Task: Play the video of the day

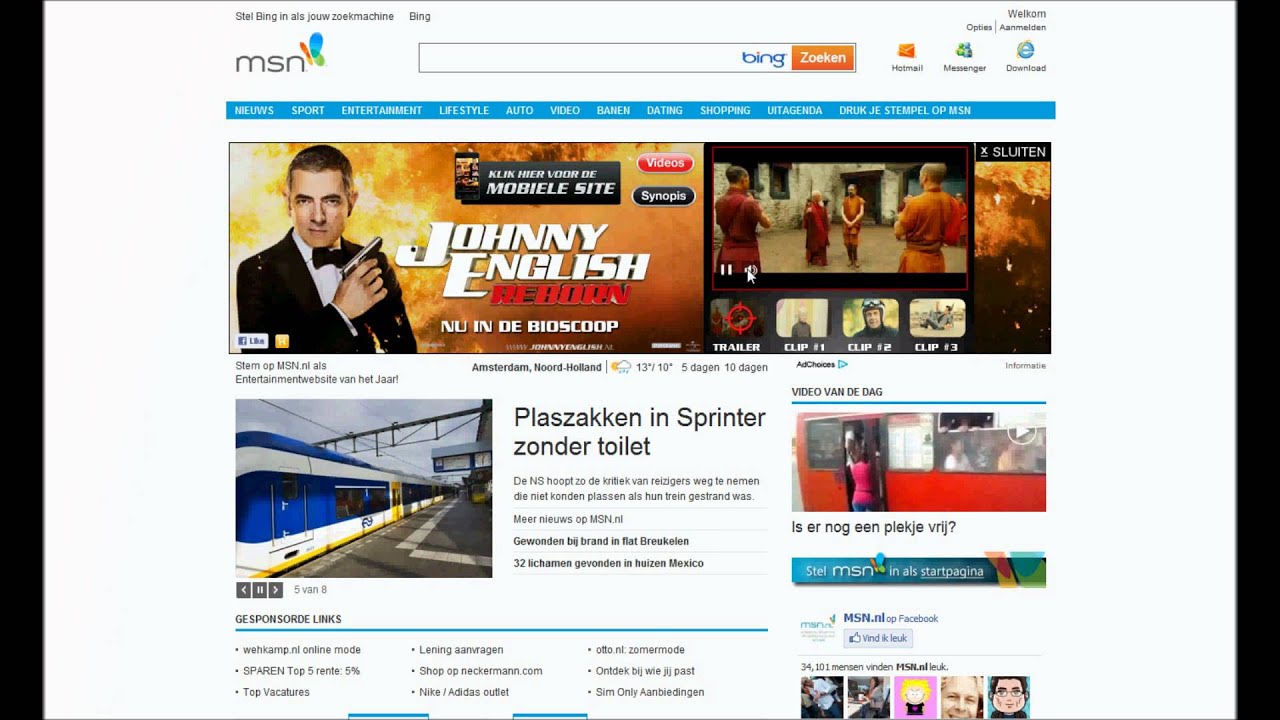Action: (1021, 433)
